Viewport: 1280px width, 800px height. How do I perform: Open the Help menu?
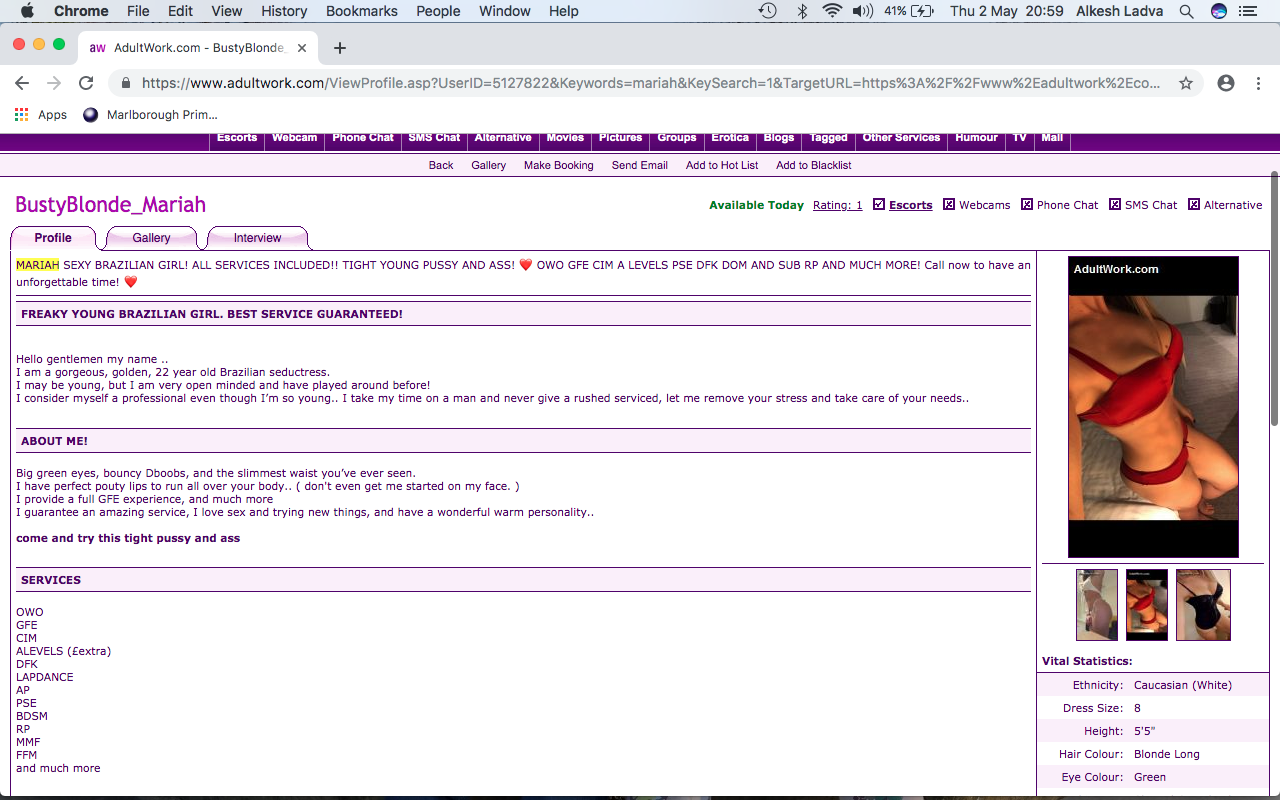[x=564, y=11]
